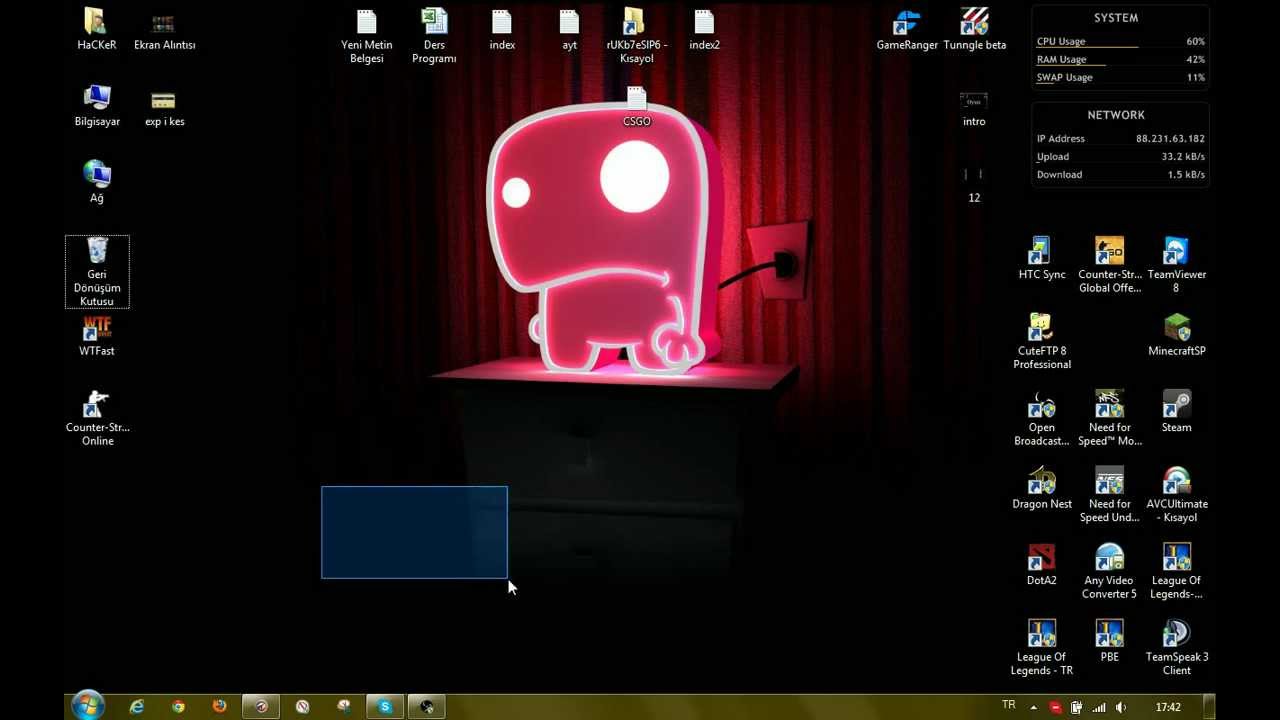1280x720 pixels.
Task: Click the Upload speed gadget row
Action: 1120,157
